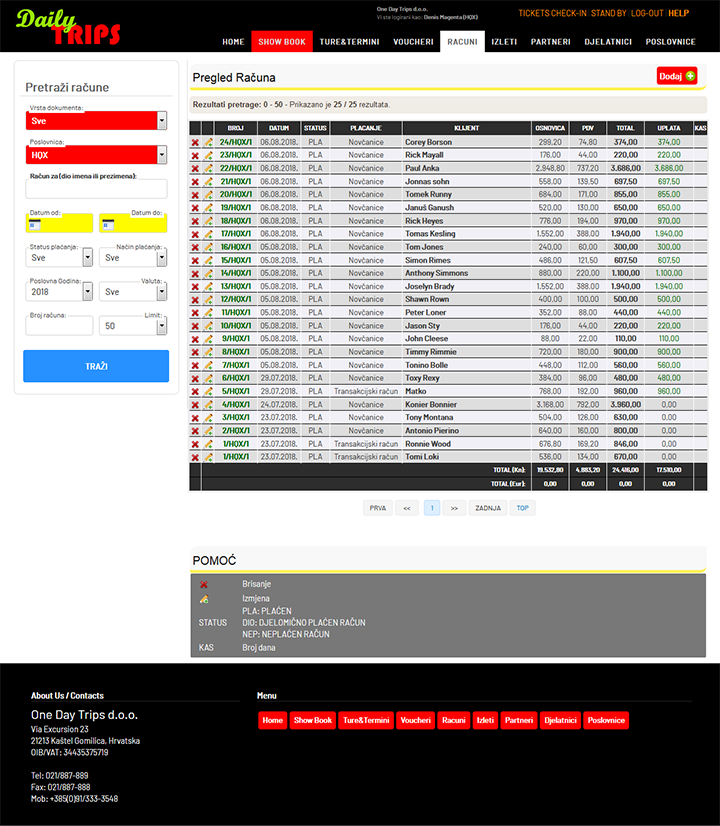Delete invoice 14/HQX/1 for Anthony Simmons
The height and width of the screenshot is (826, 720).
click(195, 273)
